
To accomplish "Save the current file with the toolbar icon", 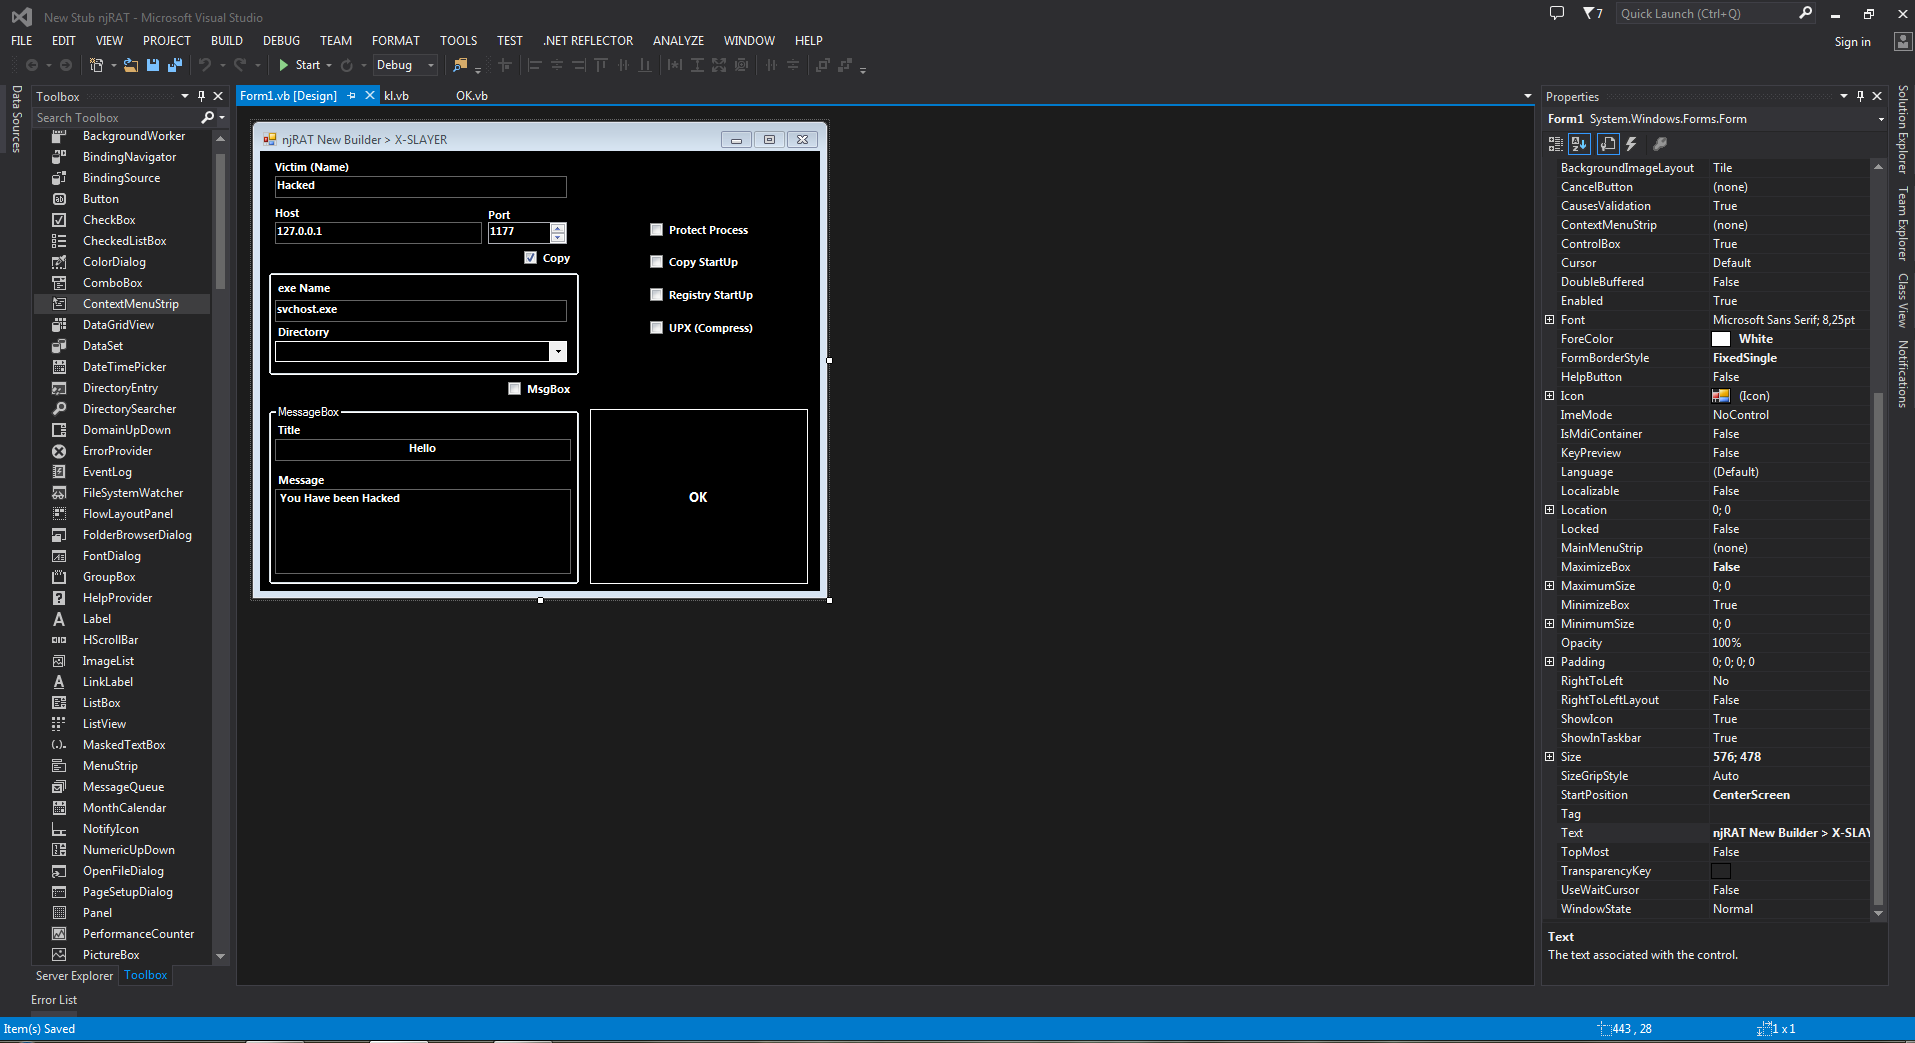I will click(153, 65).
